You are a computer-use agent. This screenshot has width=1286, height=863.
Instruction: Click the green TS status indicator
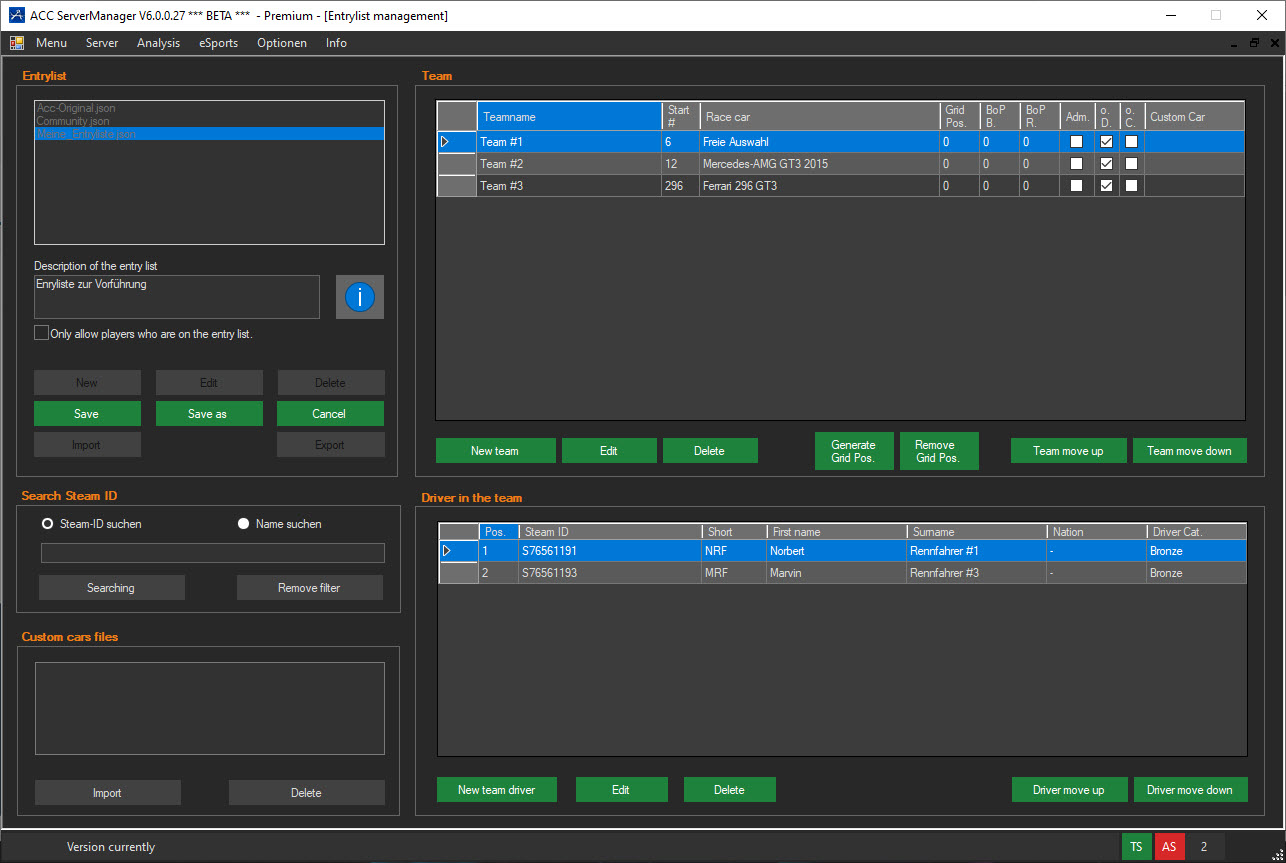click(1136, 847)
